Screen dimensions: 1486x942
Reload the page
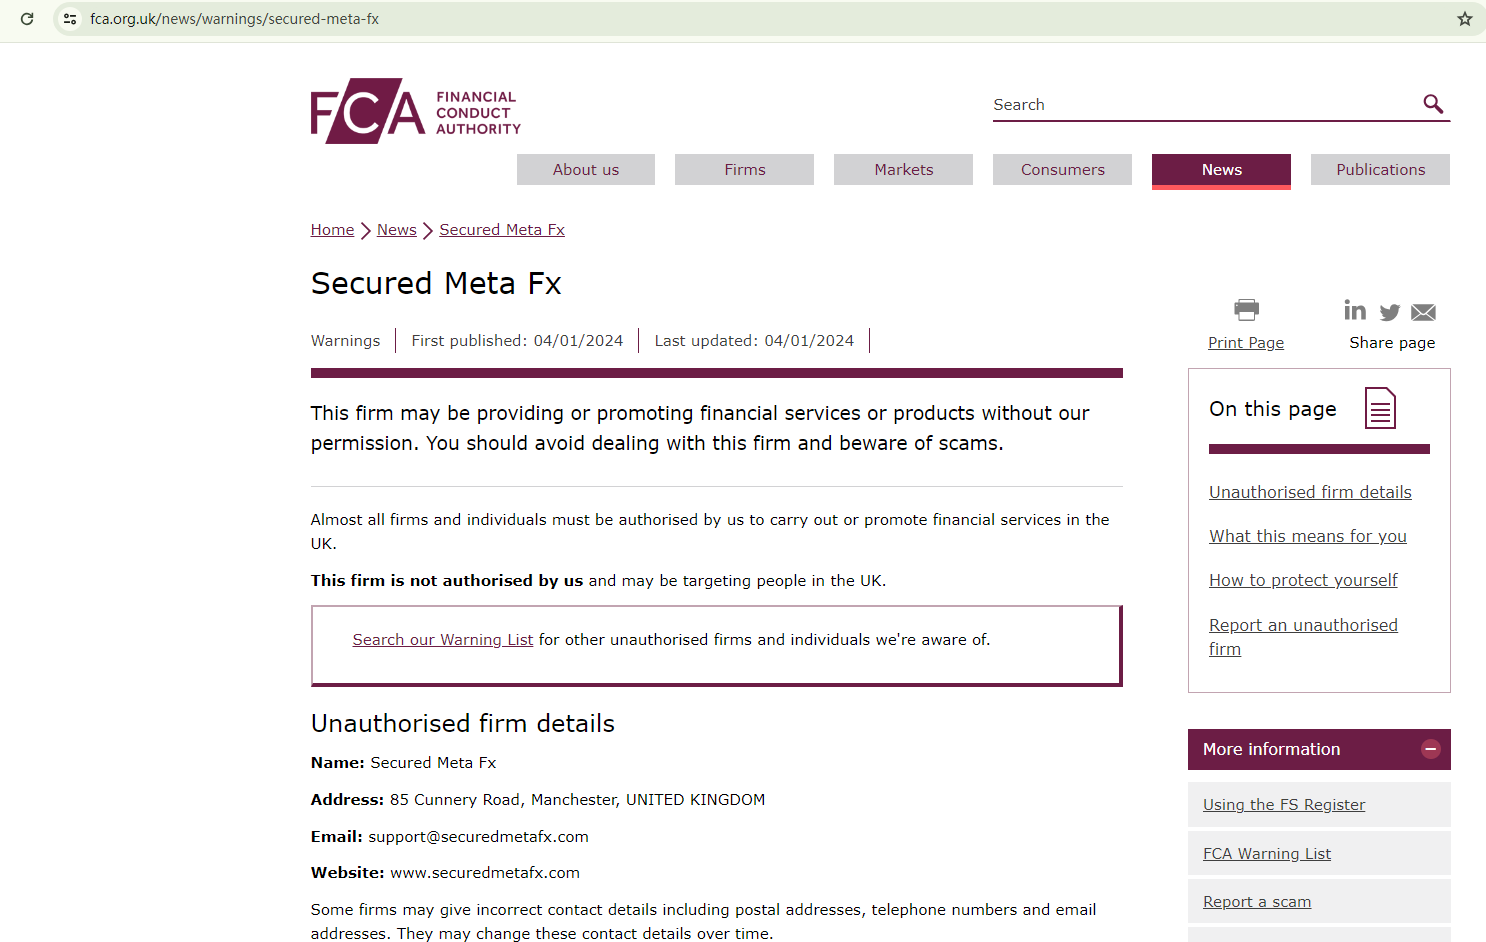pyautogui.click(x=27, y=19)
